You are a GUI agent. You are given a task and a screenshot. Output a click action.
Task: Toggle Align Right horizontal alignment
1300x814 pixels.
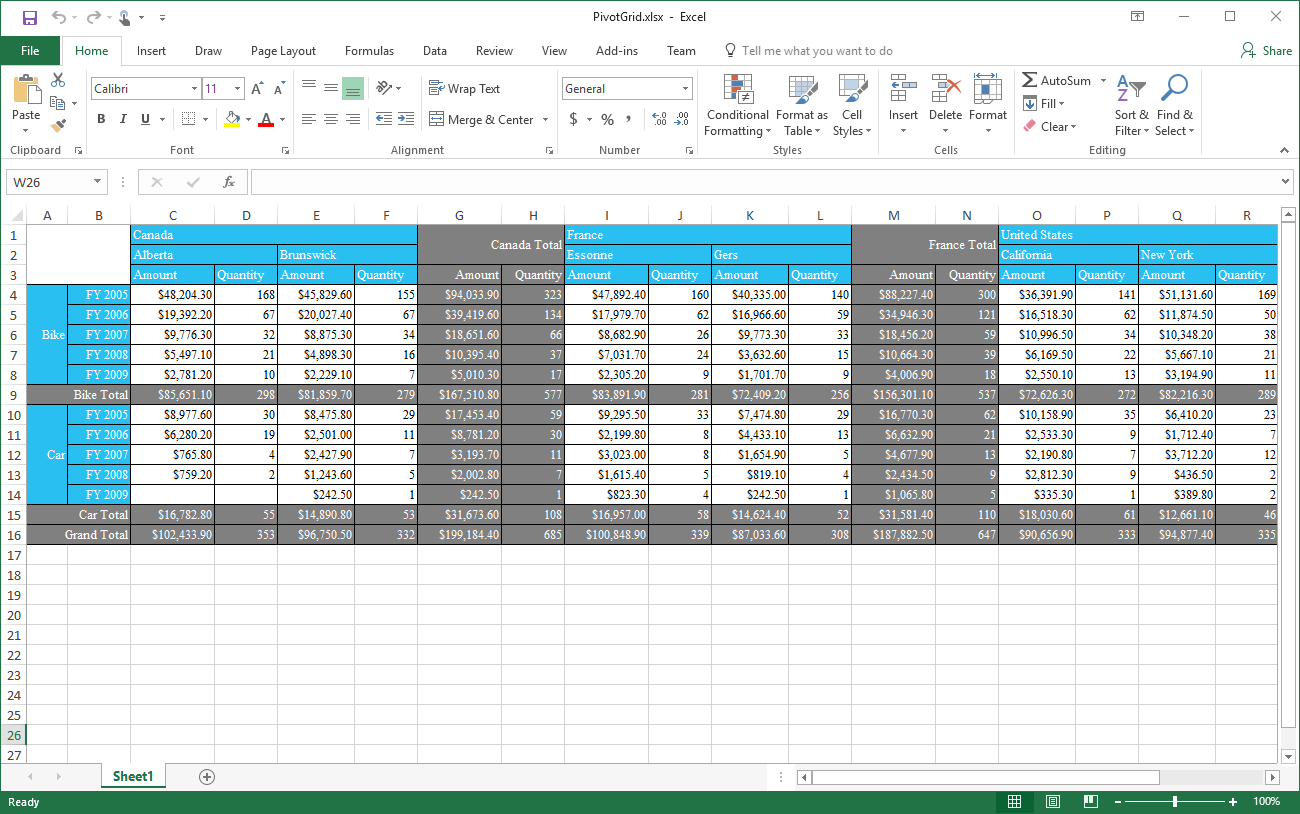353,119
